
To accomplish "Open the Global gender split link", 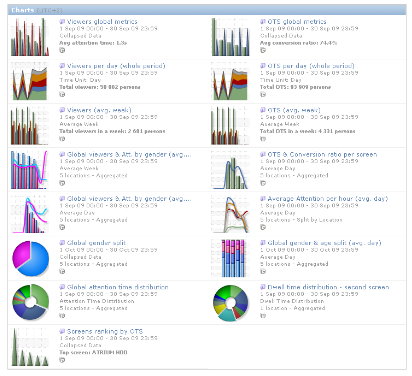I will [x=96, y=243].
